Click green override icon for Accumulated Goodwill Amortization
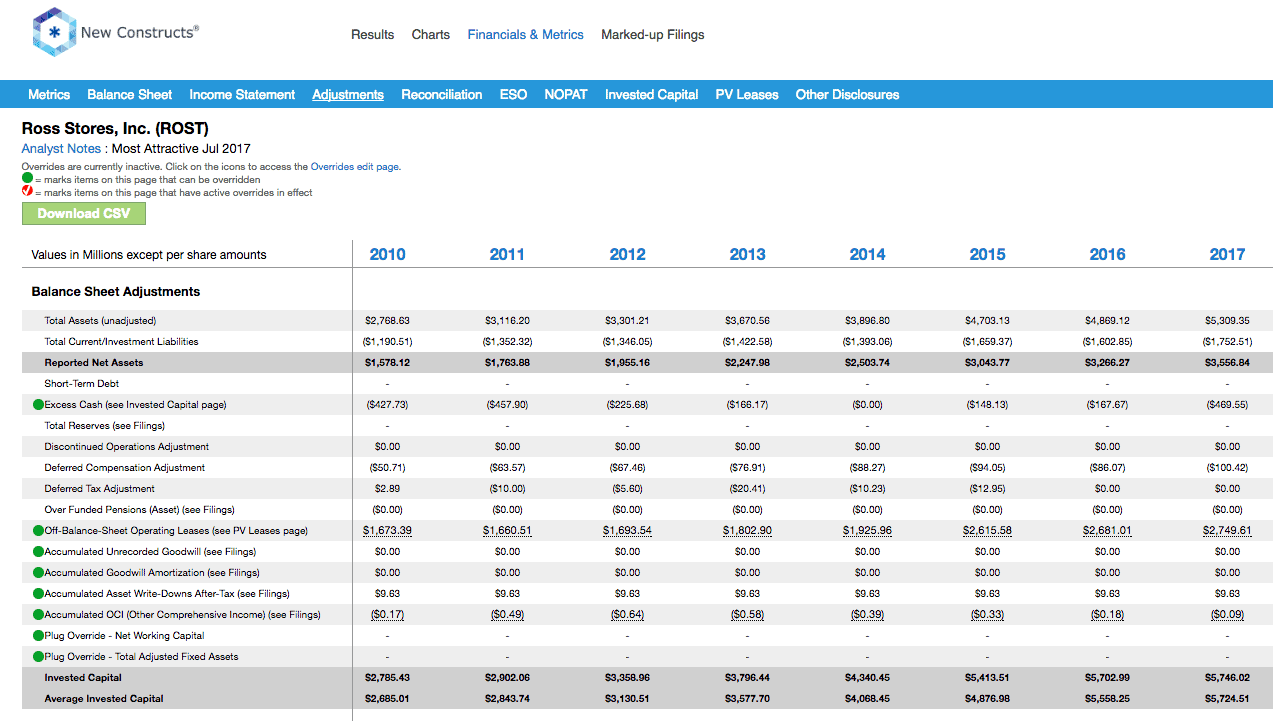 tap(38, 573)
